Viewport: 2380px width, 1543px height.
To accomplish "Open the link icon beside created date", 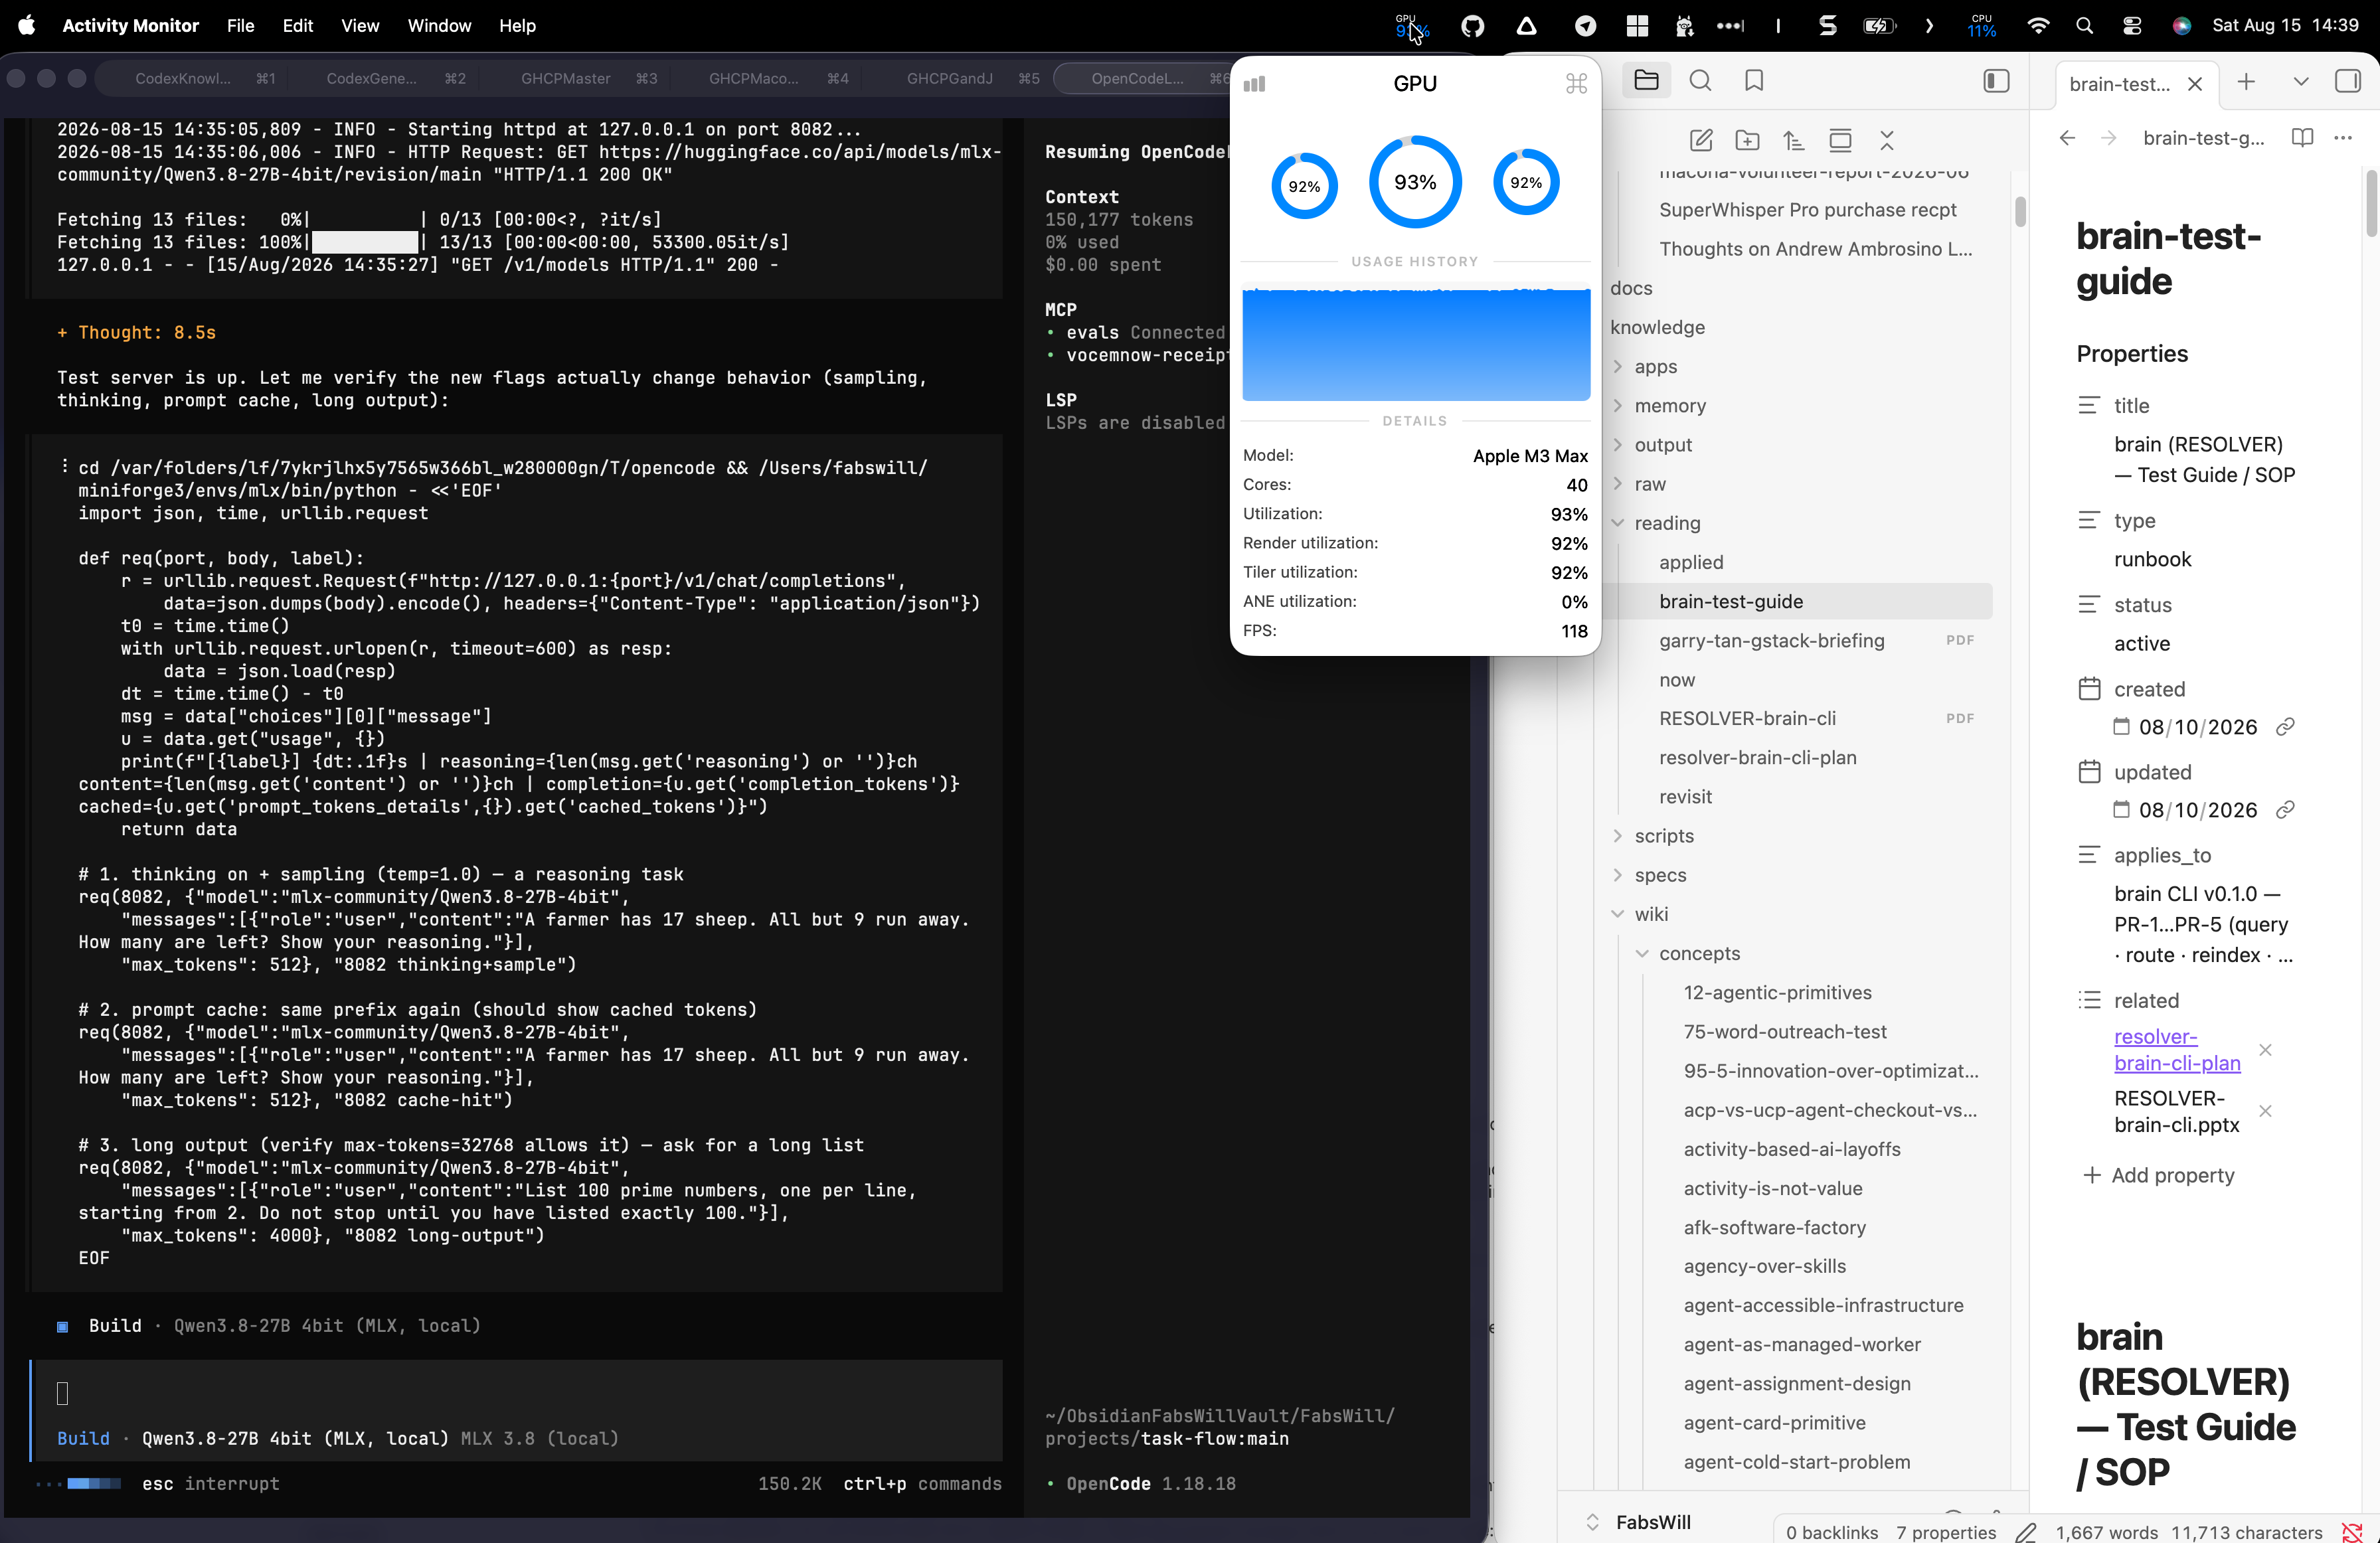I will tap(2285, 727).
